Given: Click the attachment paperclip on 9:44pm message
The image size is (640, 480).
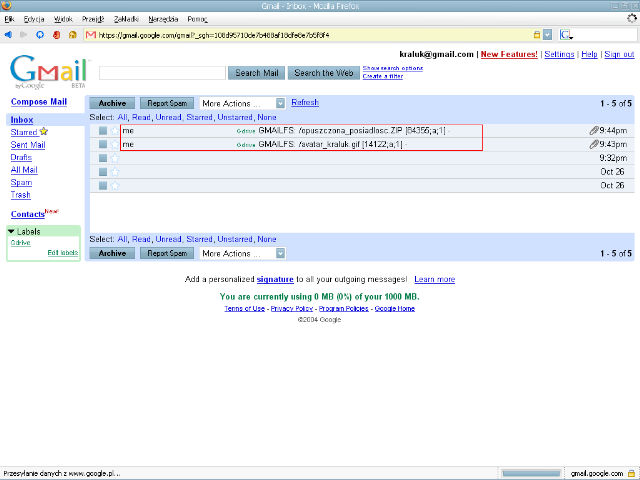Looking at the screenshot, I should pos(594,131).
